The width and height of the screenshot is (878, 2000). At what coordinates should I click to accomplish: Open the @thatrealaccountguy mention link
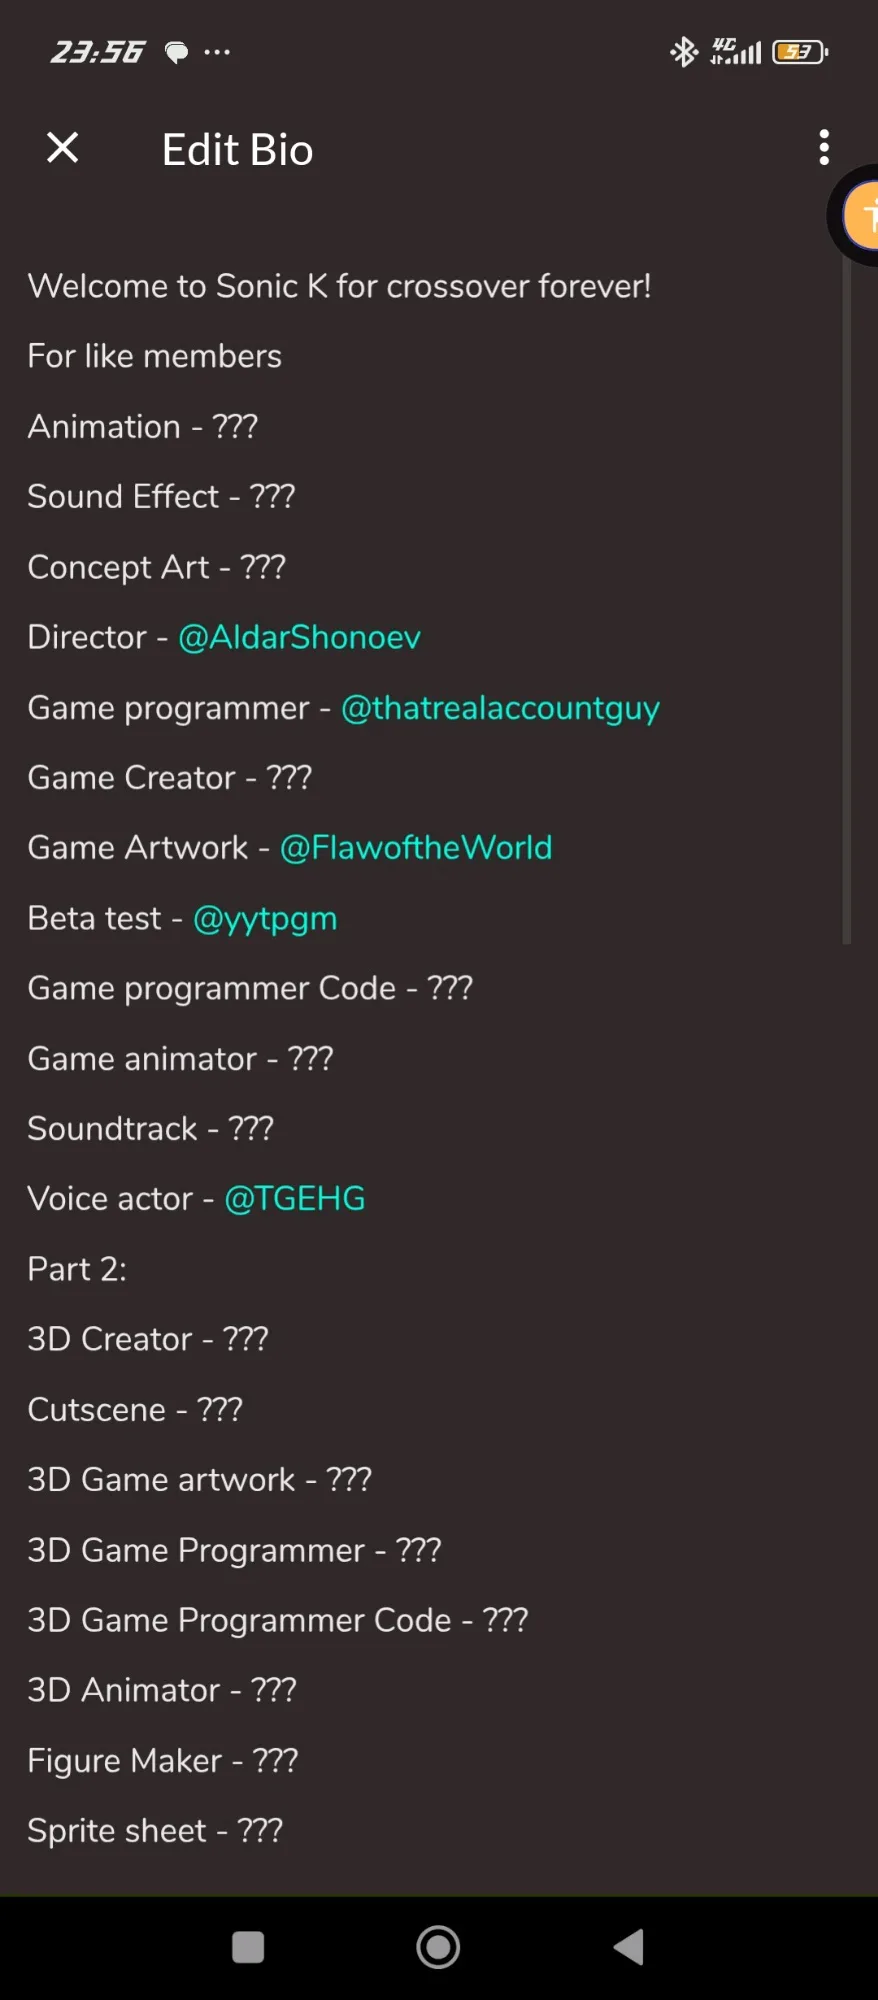click(500, 708)
